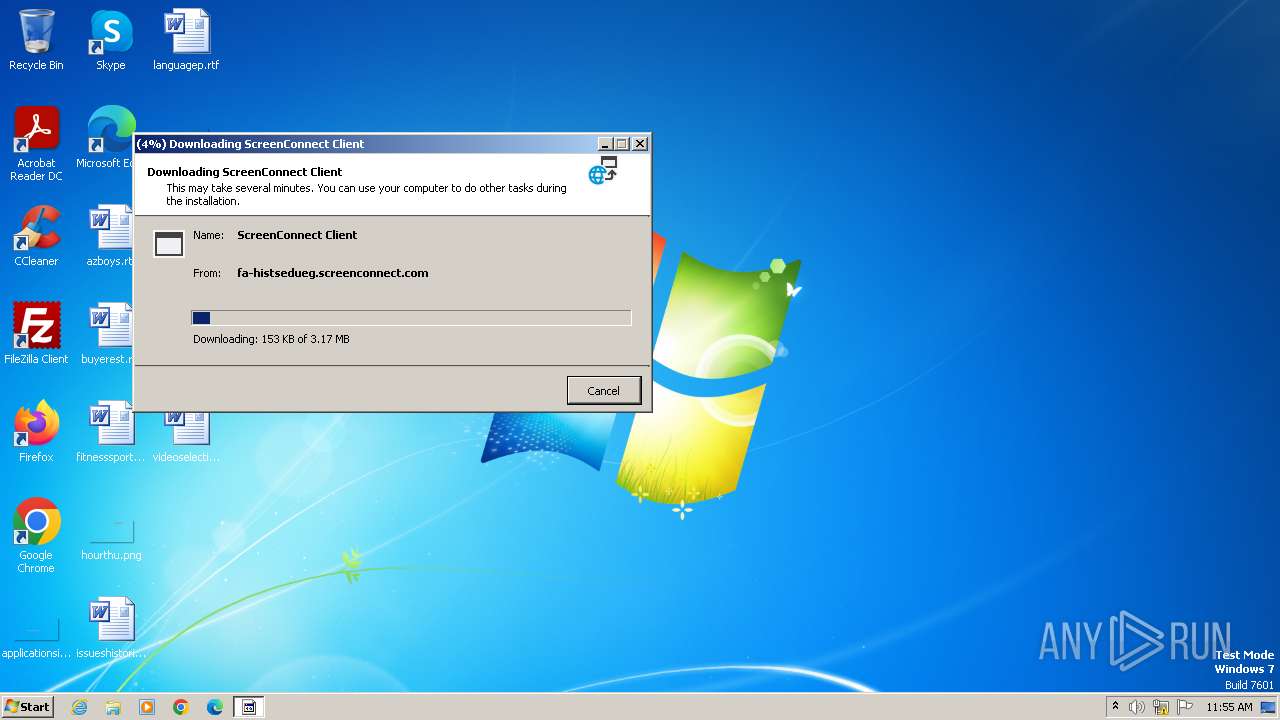Select the issueshistori document icon
This screenshot has height=720, width=1280.
point(111,627)
